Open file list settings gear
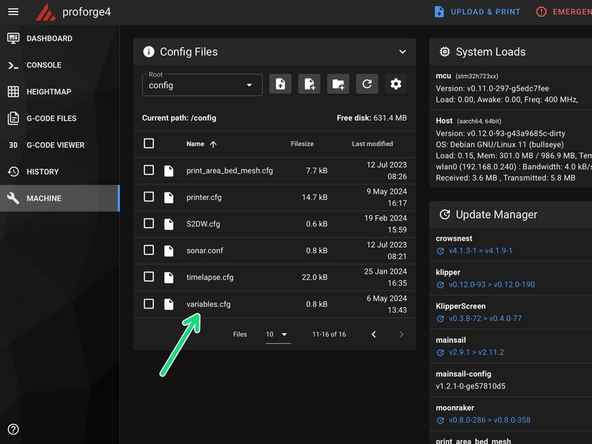The width and height of the screenshot is (592, 444). [x=396, y=84]
